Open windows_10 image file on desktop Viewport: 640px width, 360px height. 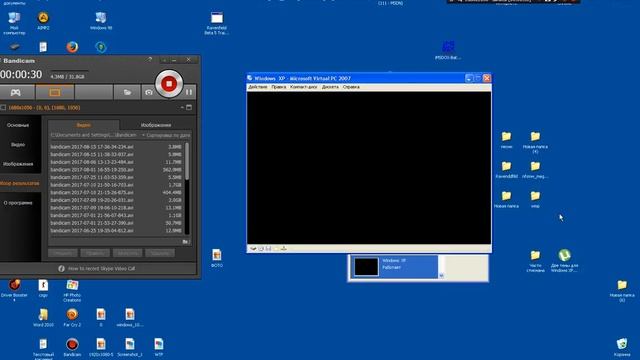(x=130, y=318)
